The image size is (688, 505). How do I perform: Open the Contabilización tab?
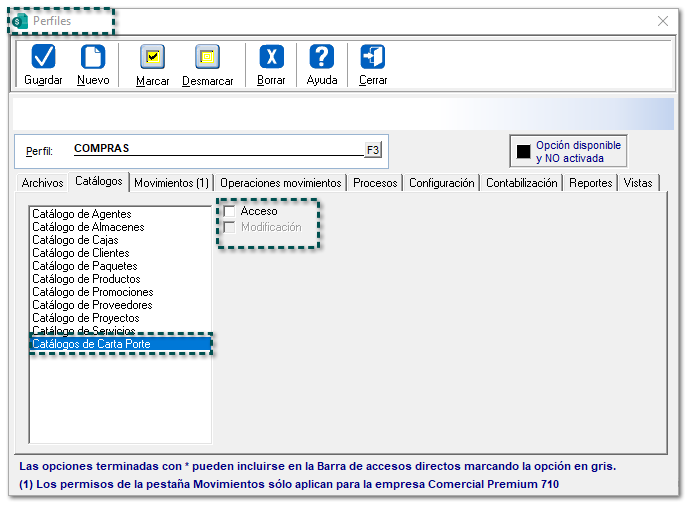click(521, 183)
